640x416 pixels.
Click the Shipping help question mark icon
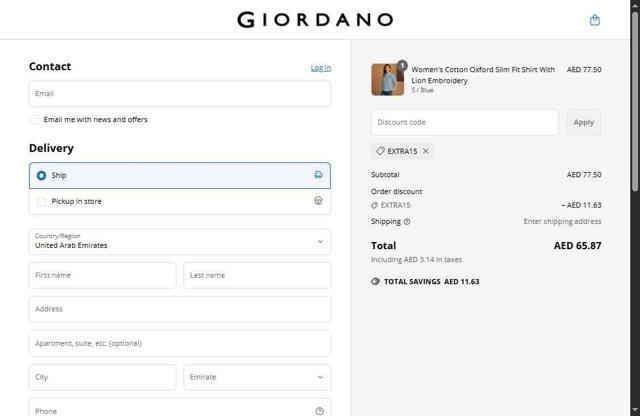click(x=407, y=222)
